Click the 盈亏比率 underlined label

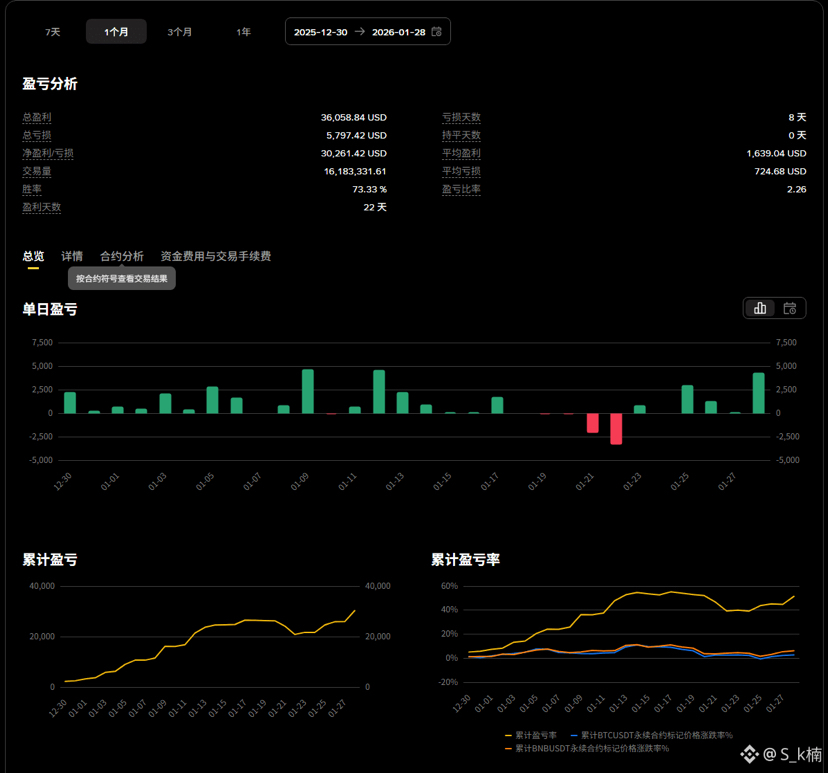461,189
